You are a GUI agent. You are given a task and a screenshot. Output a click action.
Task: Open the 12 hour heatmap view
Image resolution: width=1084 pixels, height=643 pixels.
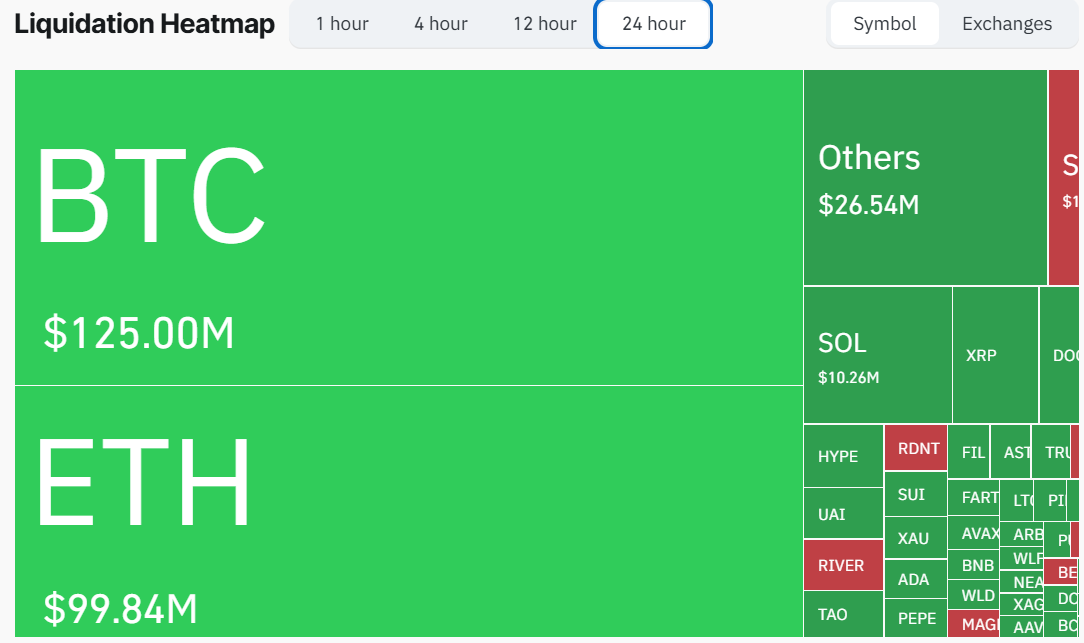(x=544, y=24)
